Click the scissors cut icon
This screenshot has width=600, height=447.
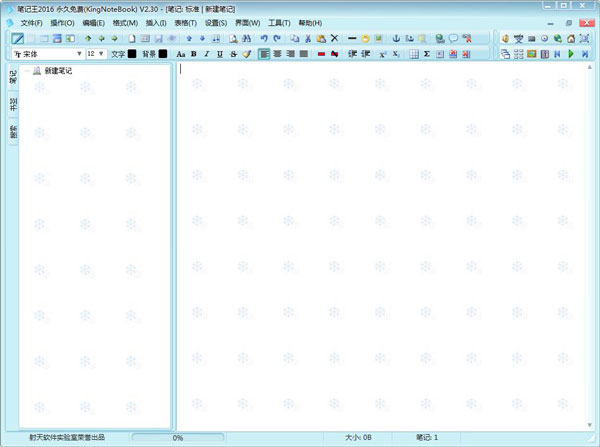pos(308,38)
